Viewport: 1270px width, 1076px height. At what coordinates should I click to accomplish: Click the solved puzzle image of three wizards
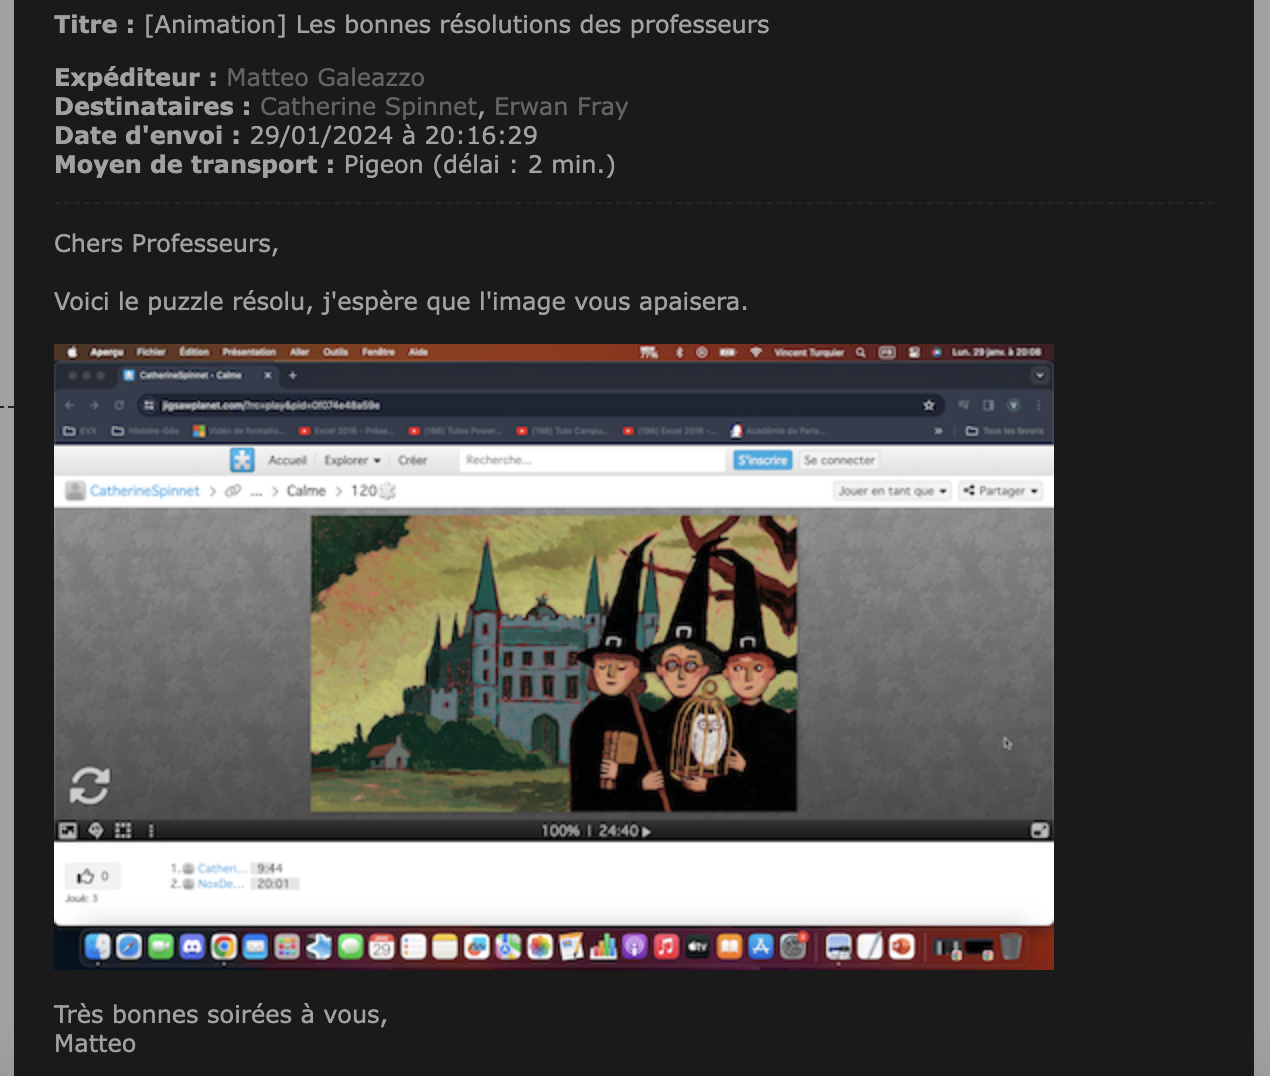pos(554,663)
